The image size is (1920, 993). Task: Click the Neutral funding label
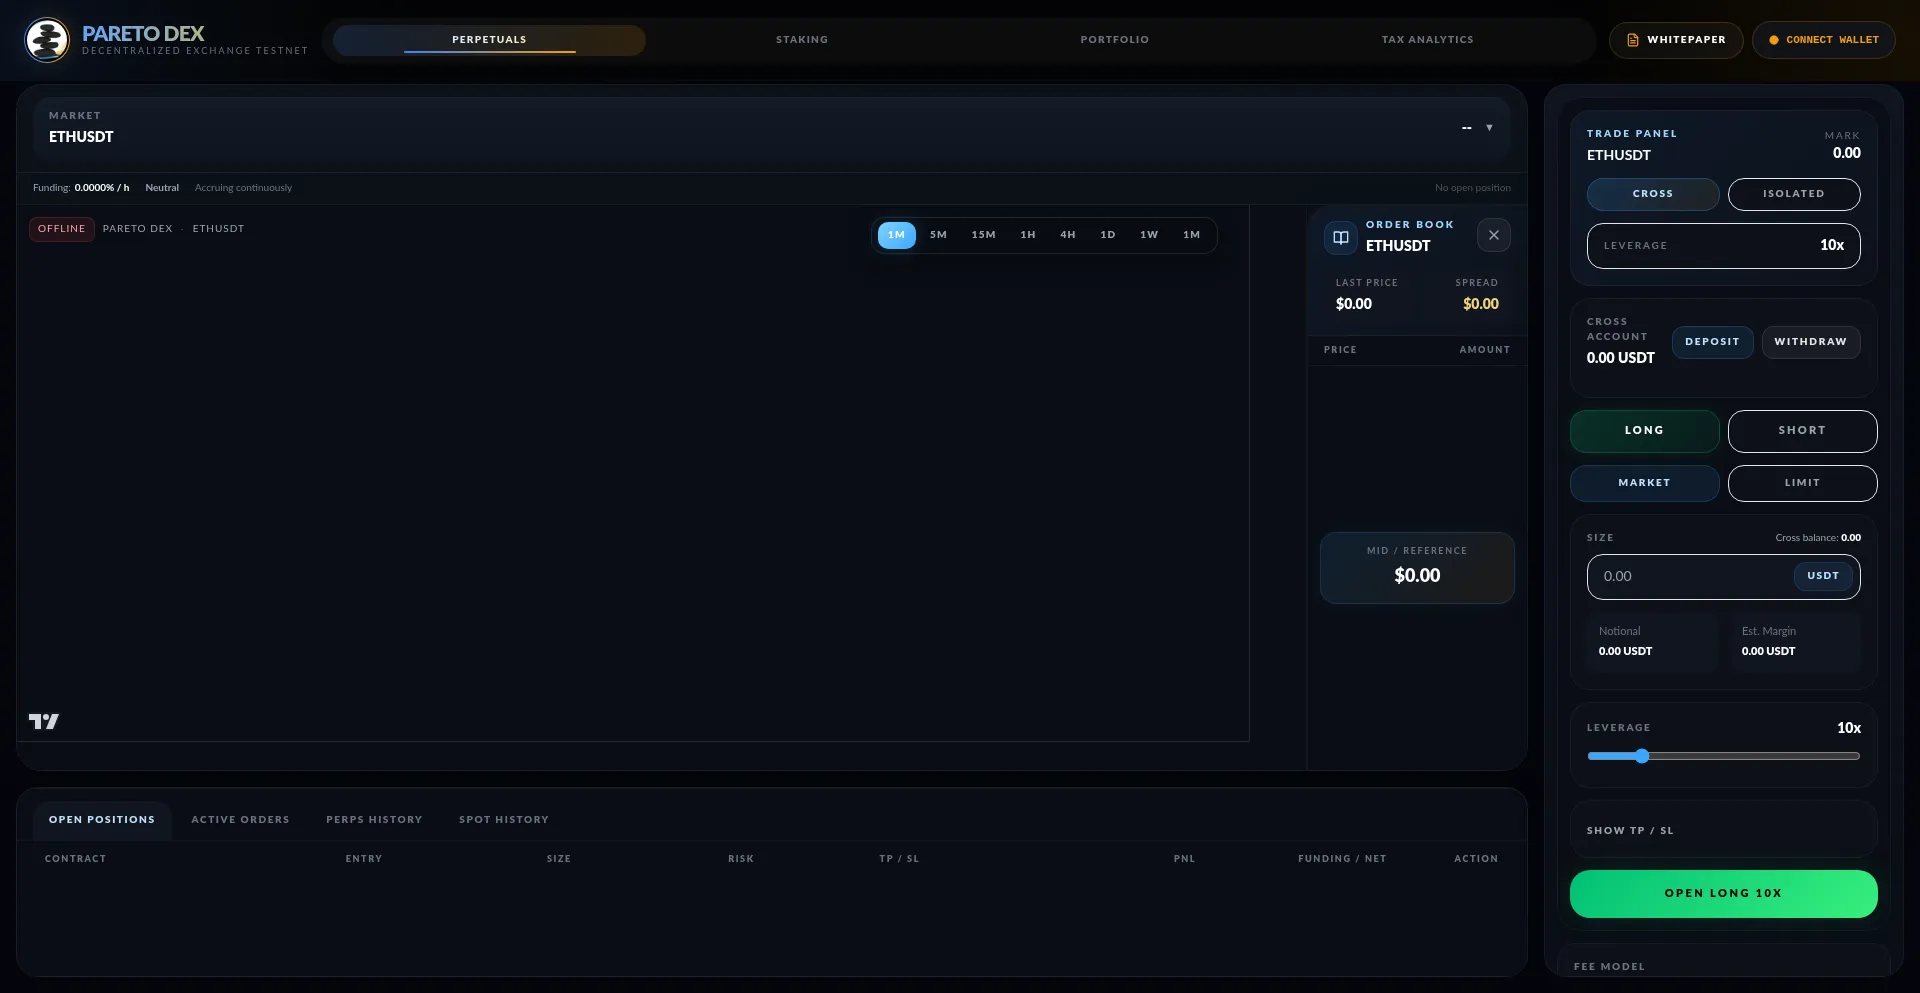(162, 188)
